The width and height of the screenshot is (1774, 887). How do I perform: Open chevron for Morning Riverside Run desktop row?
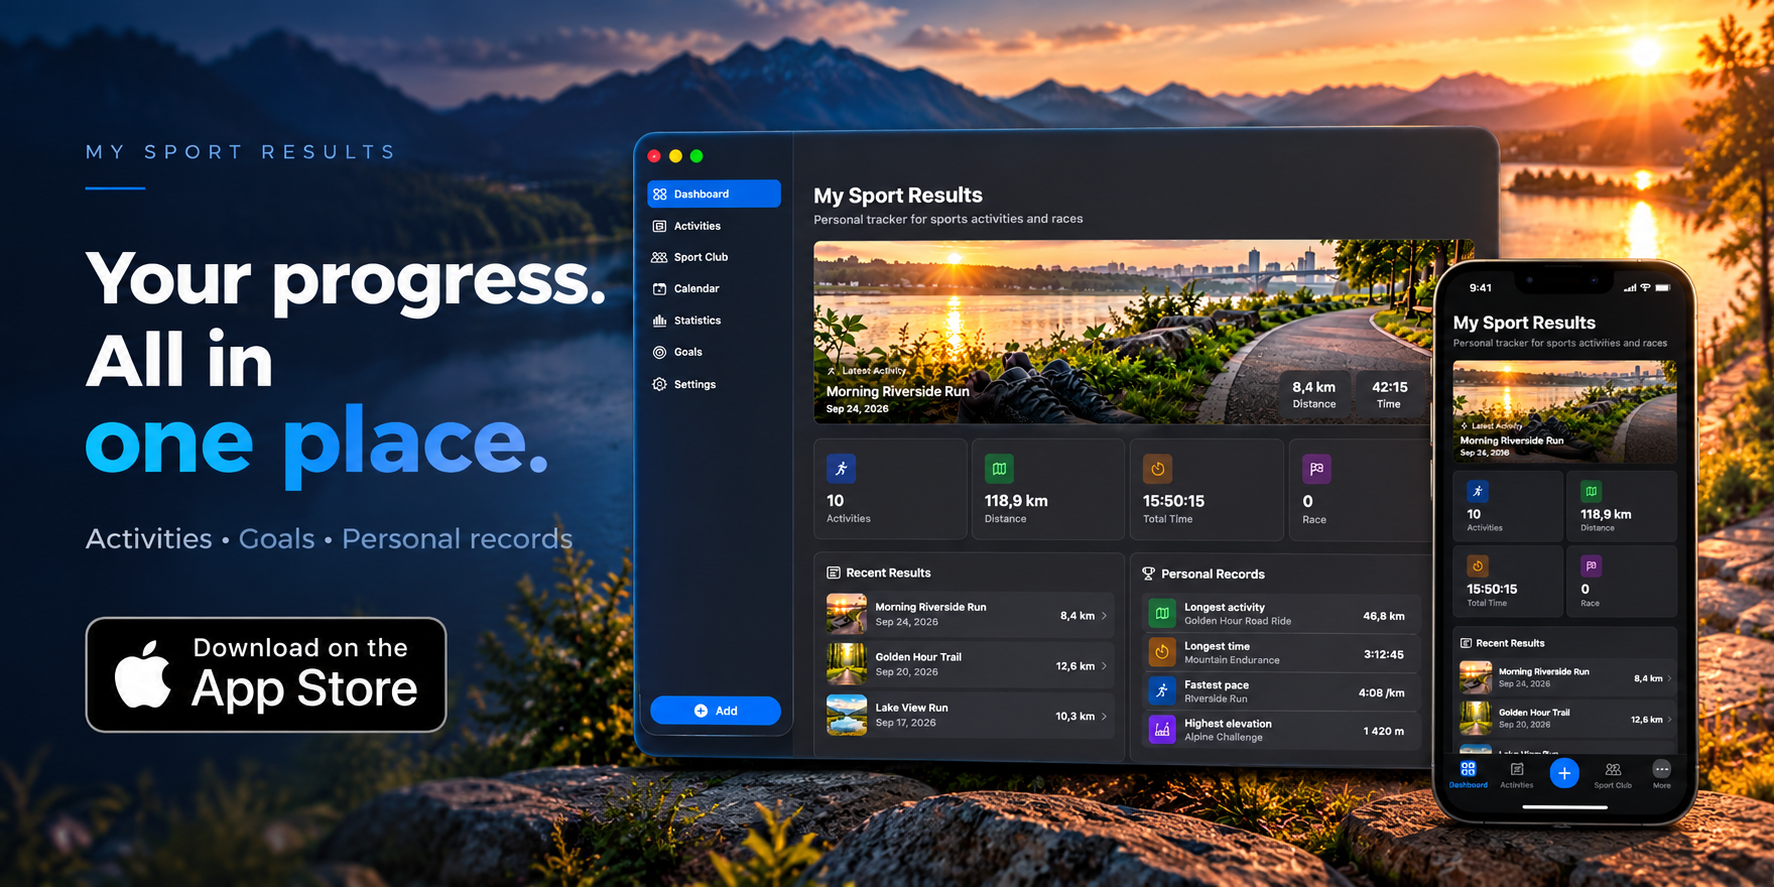tap(1104, 616)
